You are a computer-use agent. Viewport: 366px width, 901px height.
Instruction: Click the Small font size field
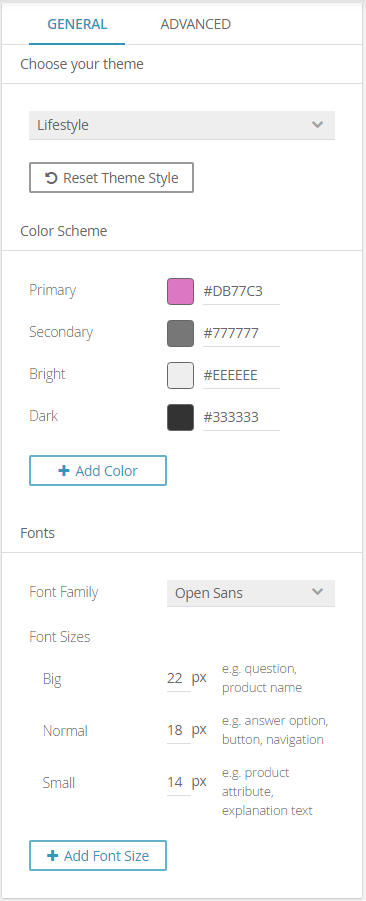pyautogui.click(x=178, y=782)
